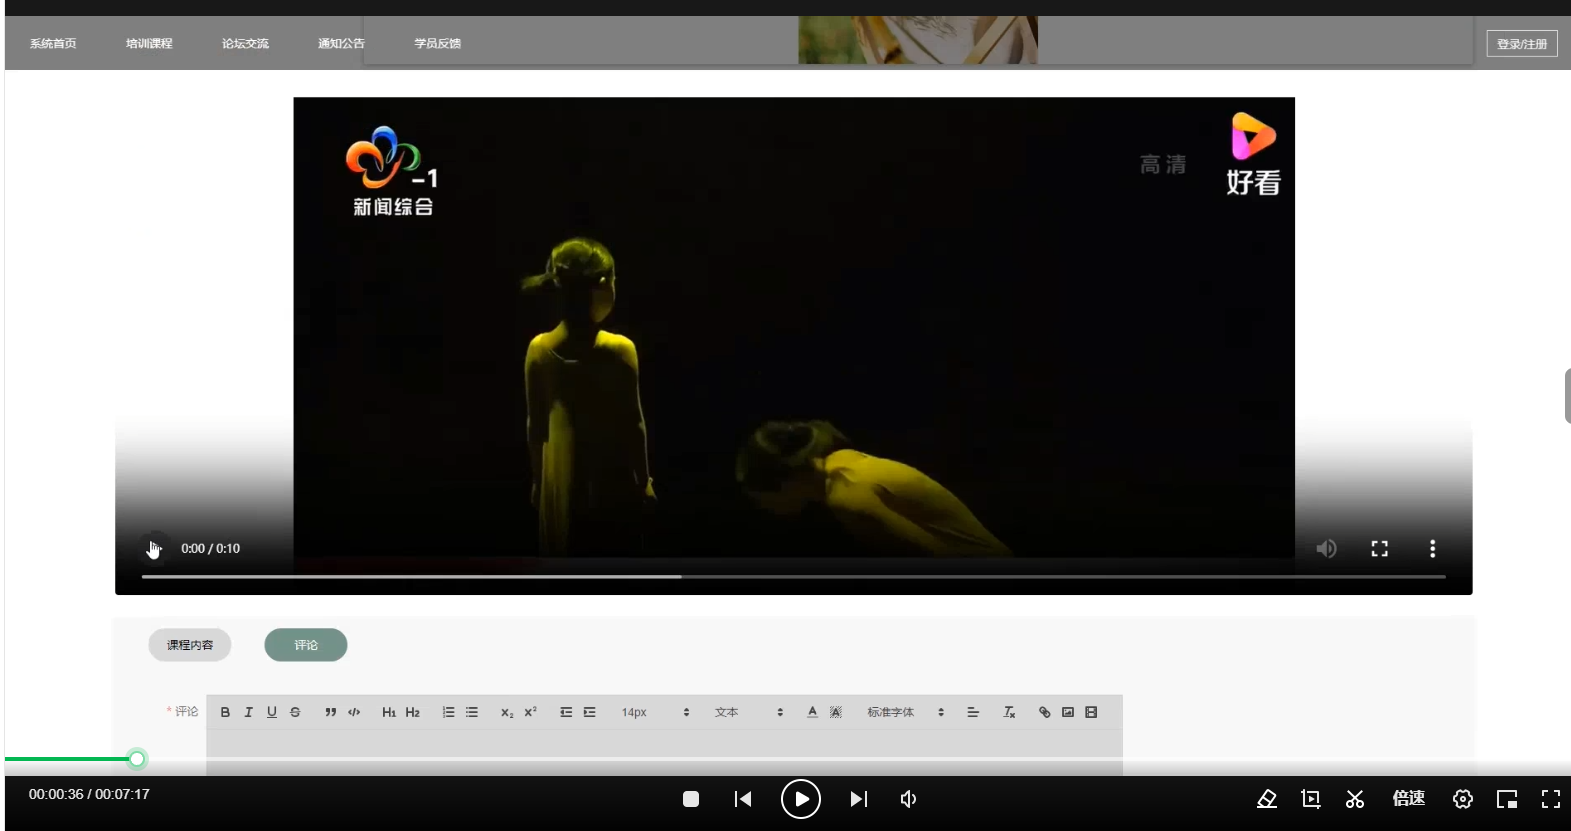Open 学员反馈 menu item
This screenshot has width=1571, height=831.
point(437,44)
